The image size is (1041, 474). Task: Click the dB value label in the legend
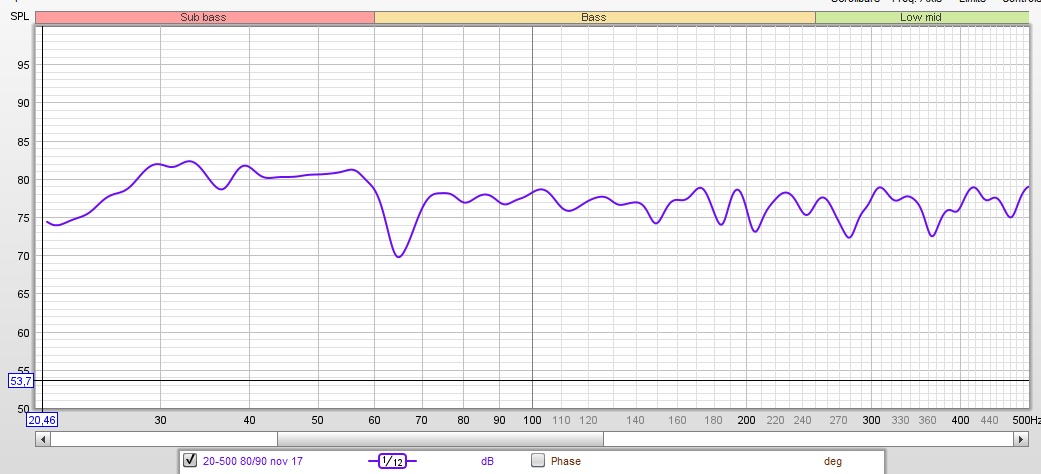pyautogui.click(x=487, y=461)
